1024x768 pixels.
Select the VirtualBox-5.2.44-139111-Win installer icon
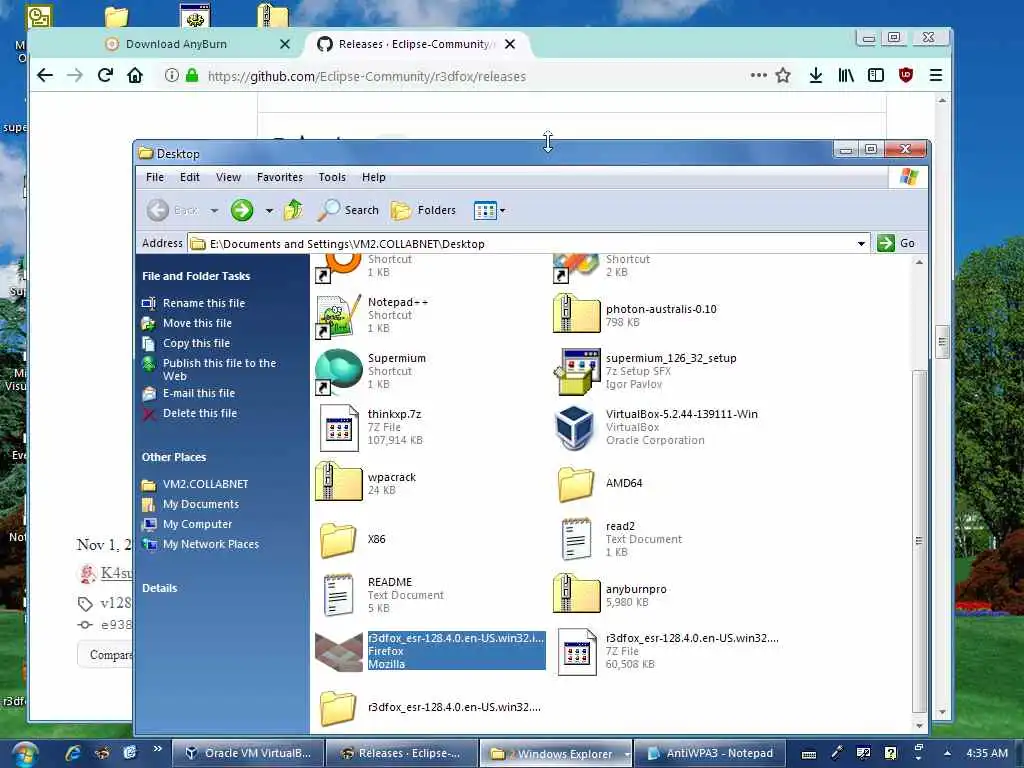(575, 428)
